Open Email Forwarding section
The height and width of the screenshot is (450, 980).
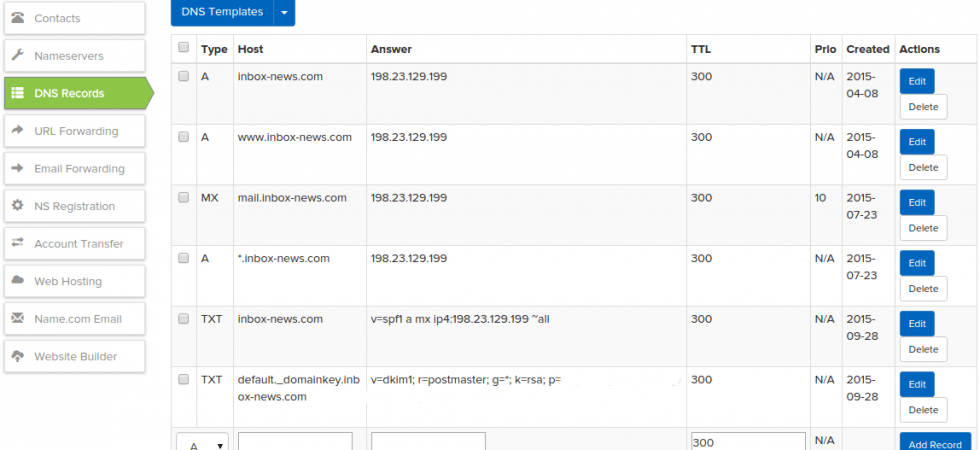pos(74,168)
